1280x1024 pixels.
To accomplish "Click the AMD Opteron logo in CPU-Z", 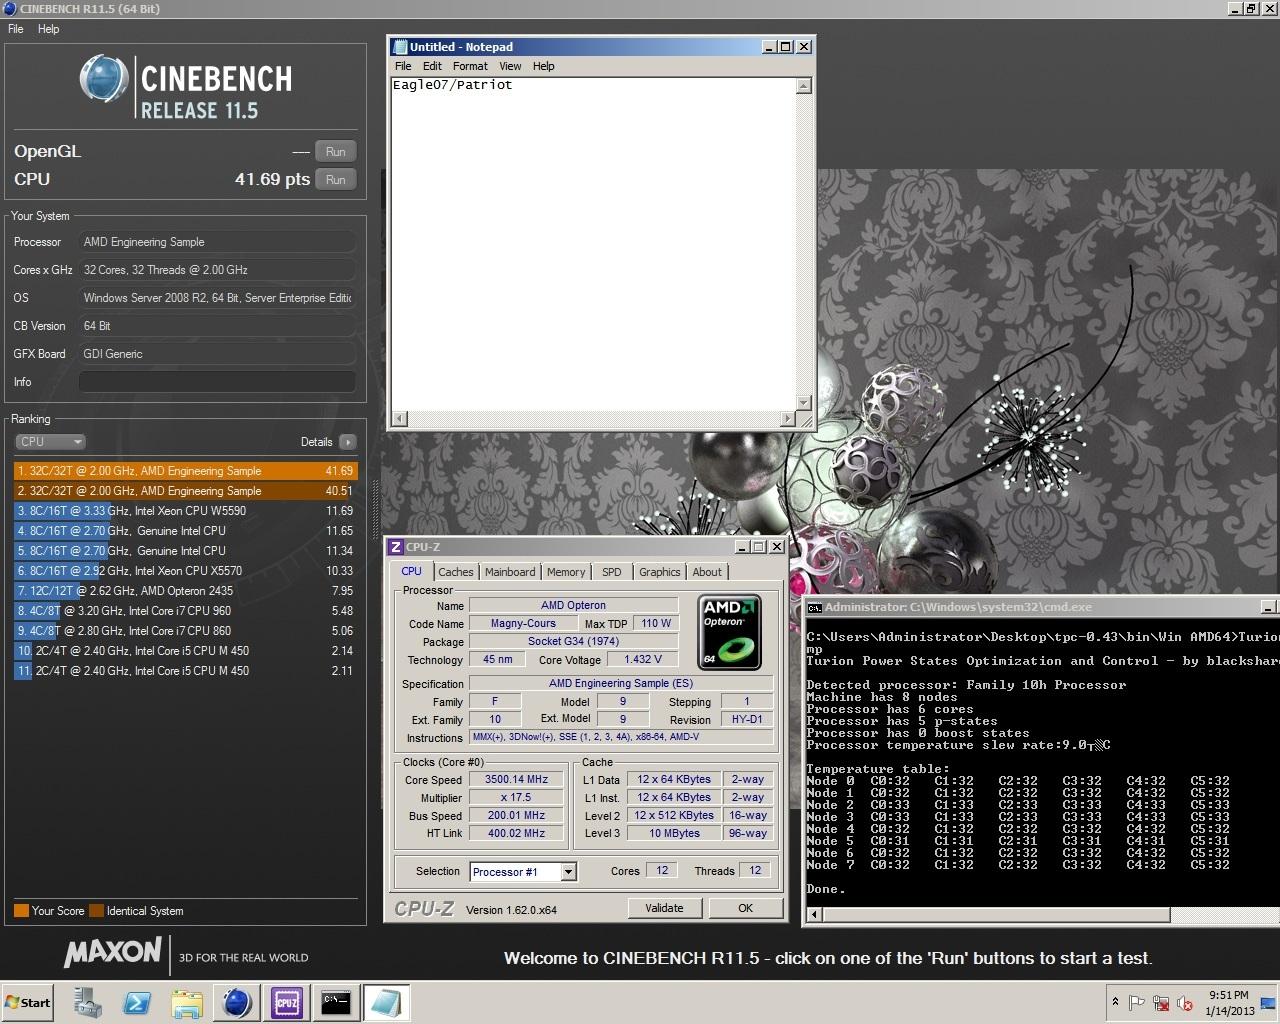I will (729, 632).
